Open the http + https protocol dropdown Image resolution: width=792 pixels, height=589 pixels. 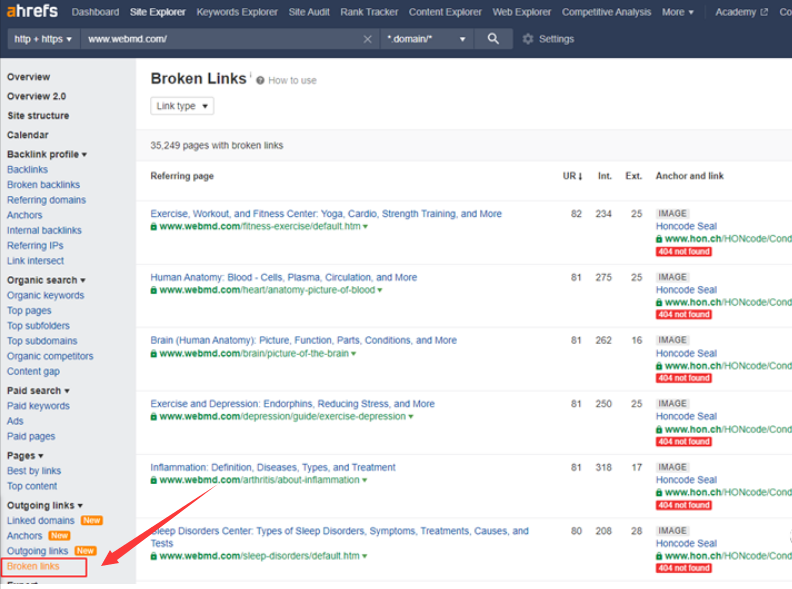[x=43, y=39]
